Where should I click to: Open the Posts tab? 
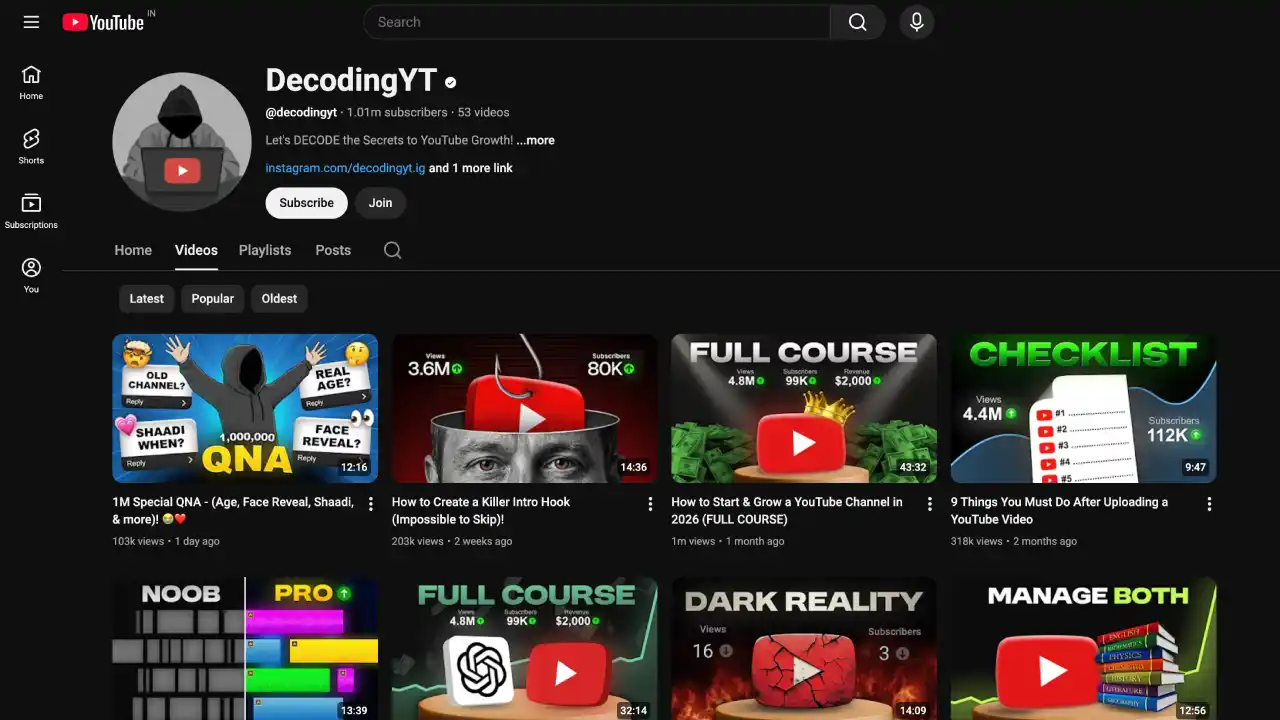333,250
